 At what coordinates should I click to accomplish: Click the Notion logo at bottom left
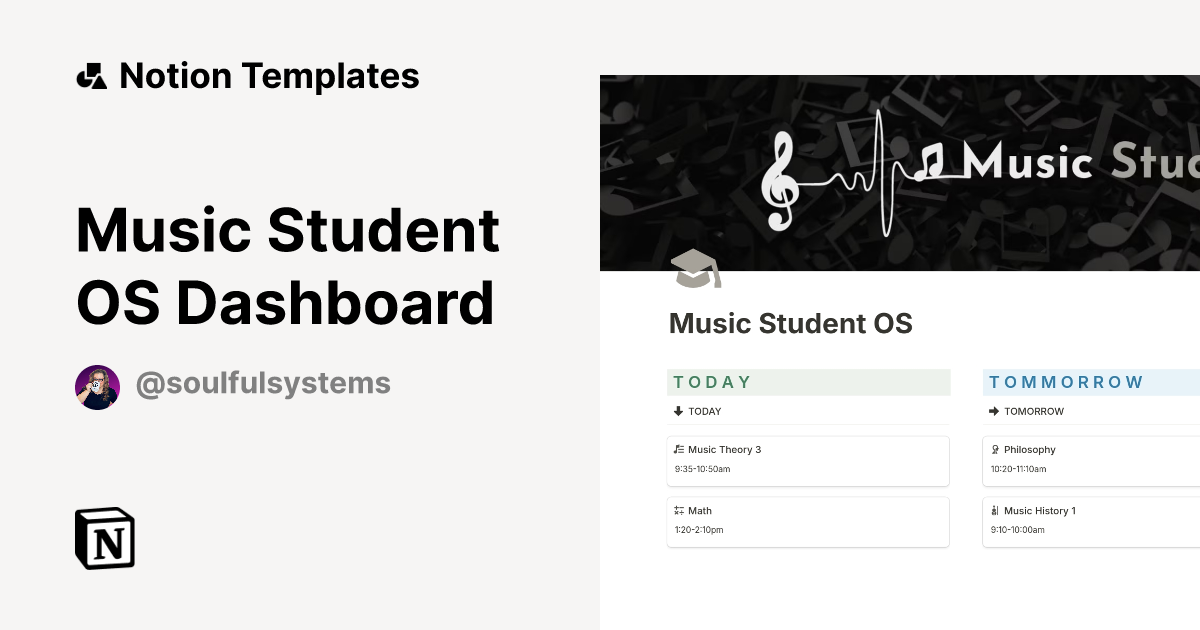coord(104,538)
